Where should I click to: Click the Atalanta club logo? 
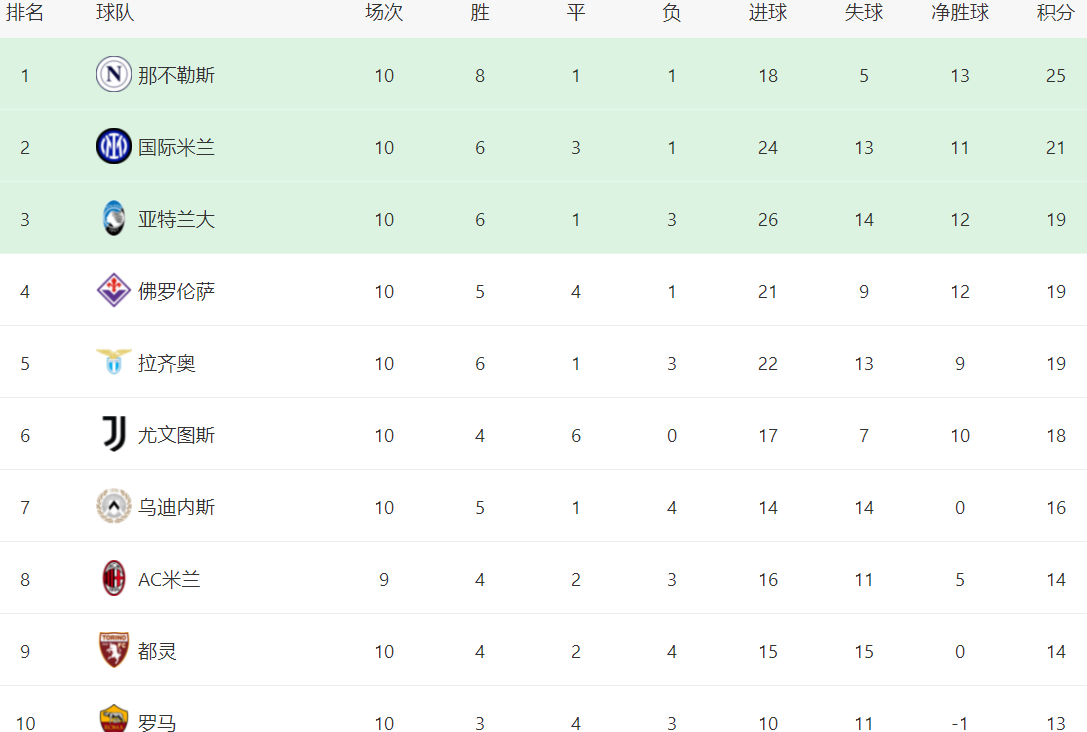click(x=114, y=219)
